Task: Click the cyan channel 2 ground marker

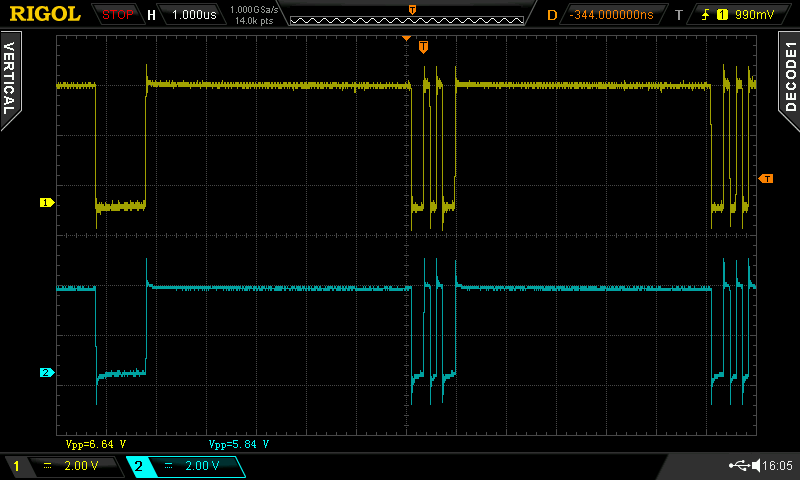Action: pyautogui.click(x=47, y=372)
